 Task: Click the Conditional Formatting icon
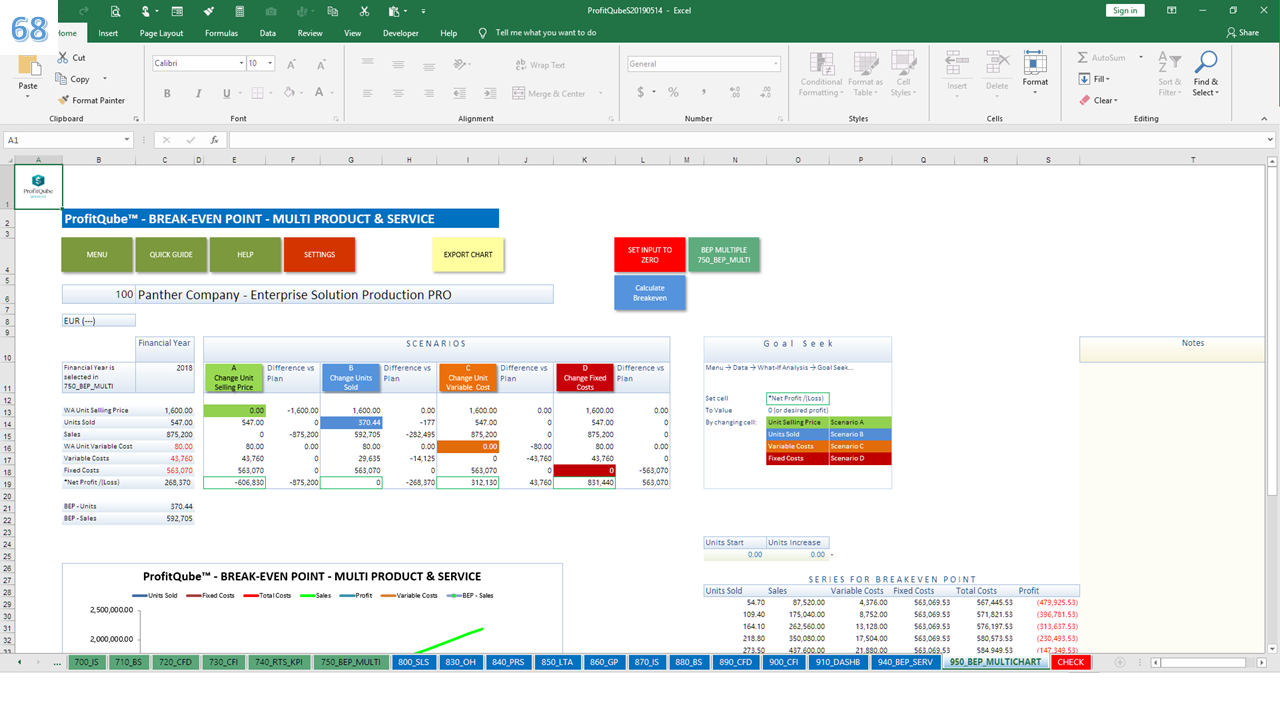[821, 63]
